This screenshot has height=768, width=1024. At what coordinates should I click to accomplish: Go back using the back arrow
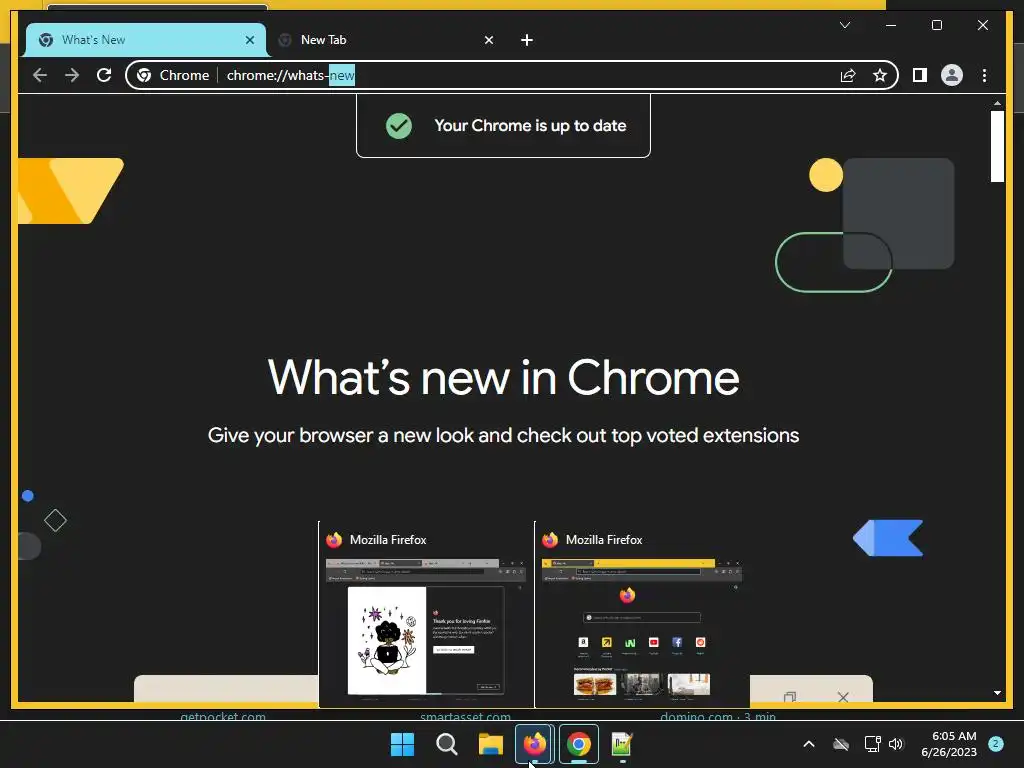coord(40,75)
